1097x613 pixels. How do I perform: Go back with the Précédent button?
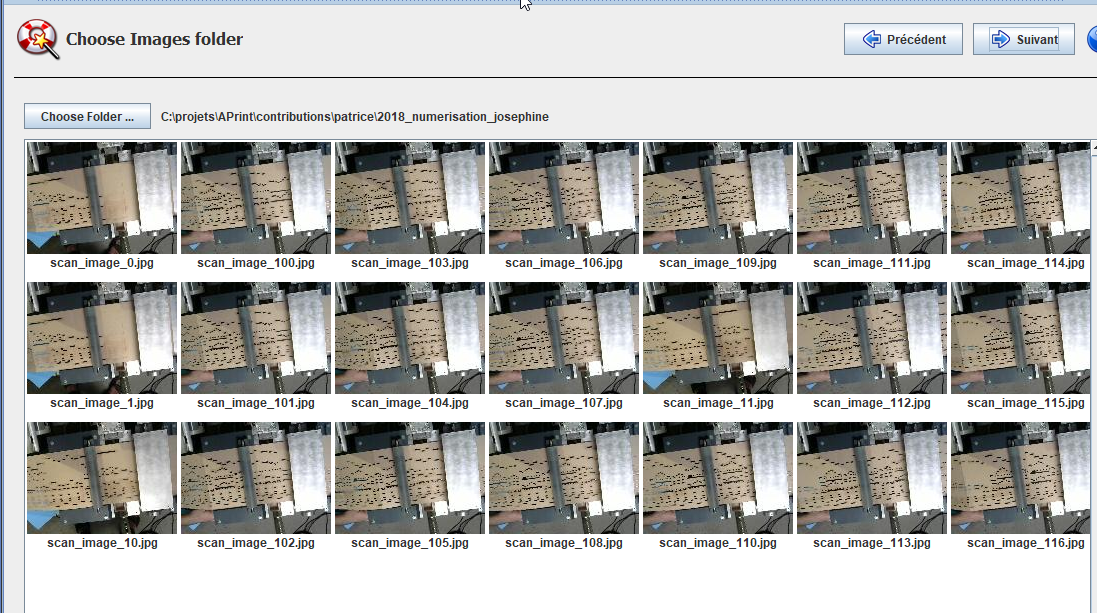pyautogui.click(x=903, y=40)
